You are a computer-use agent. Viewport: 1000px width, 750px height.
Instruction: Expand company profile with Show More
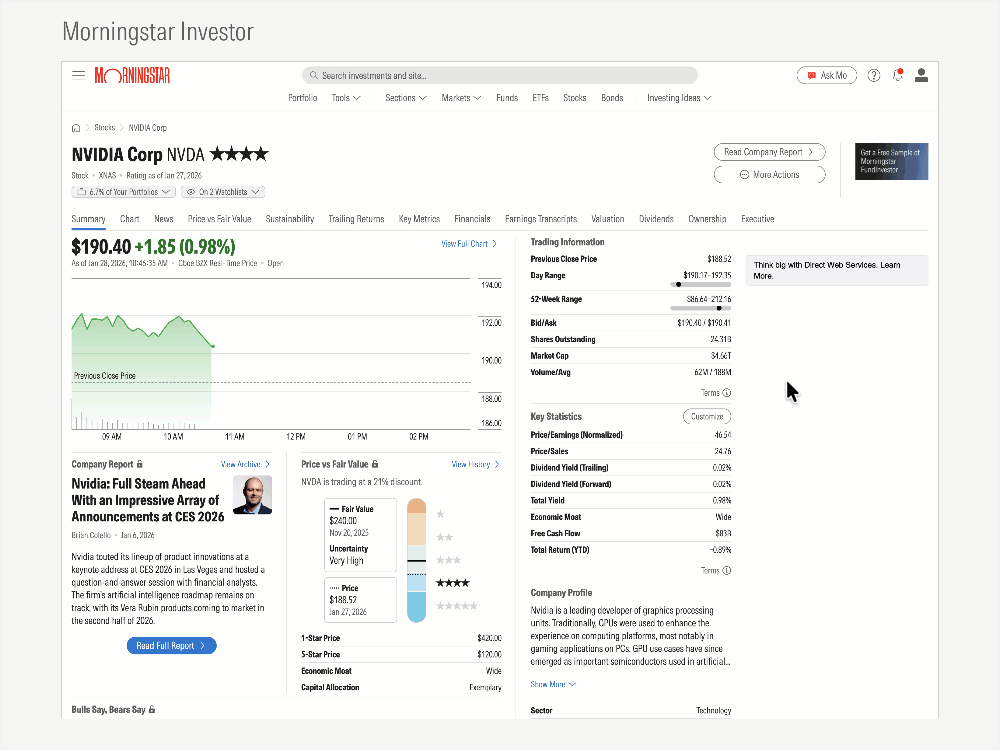(553, 684)
